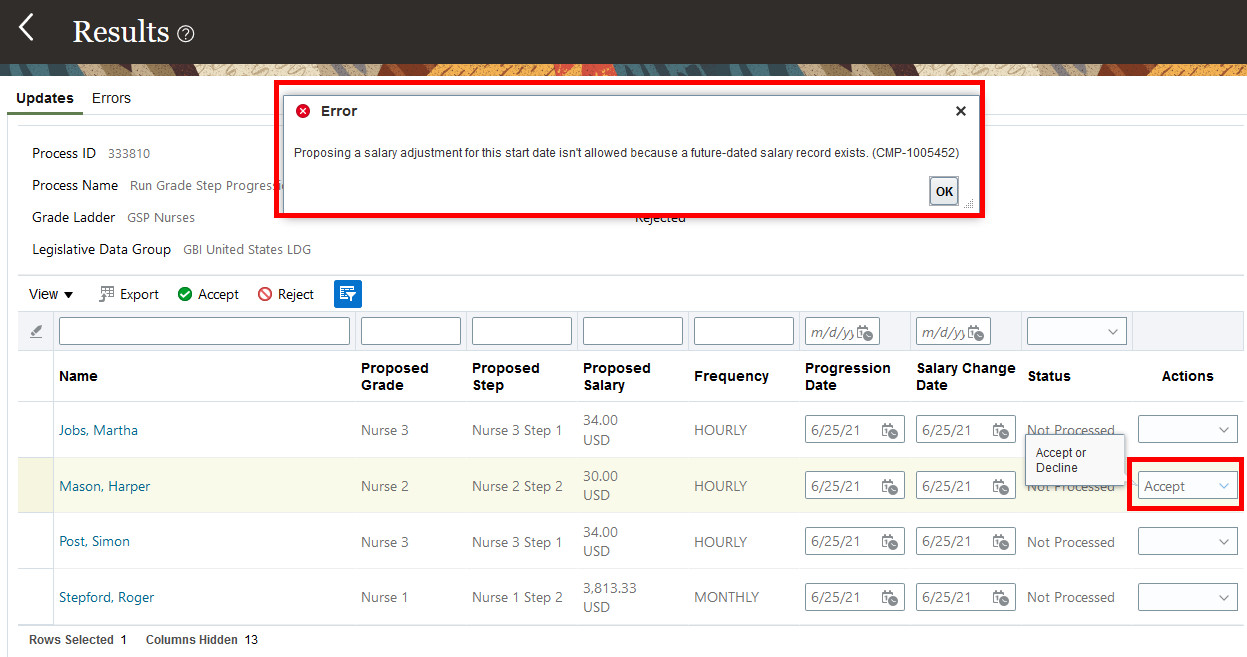Select the Nurse 3 Step 1 cell for Jobs, Martha
The height and width of the screenshot is (657, 1247).
coord(517,430)
